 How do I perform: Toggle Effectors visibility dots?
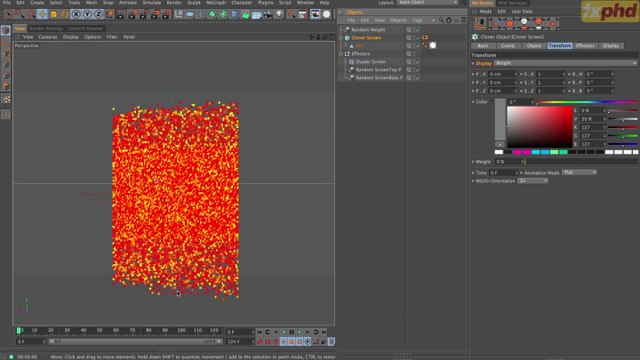click(x=414, y=54)
